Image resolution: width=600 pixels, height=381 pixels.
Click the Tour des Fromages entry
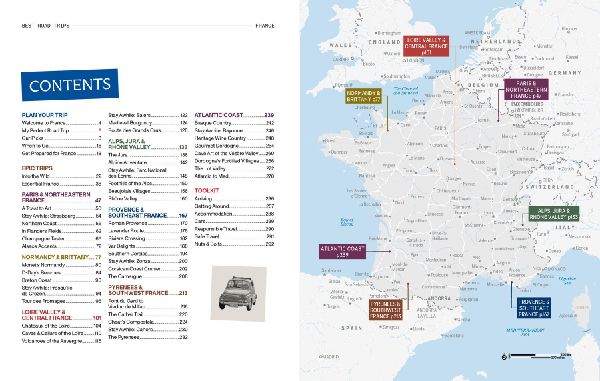(x=62, y=301)
